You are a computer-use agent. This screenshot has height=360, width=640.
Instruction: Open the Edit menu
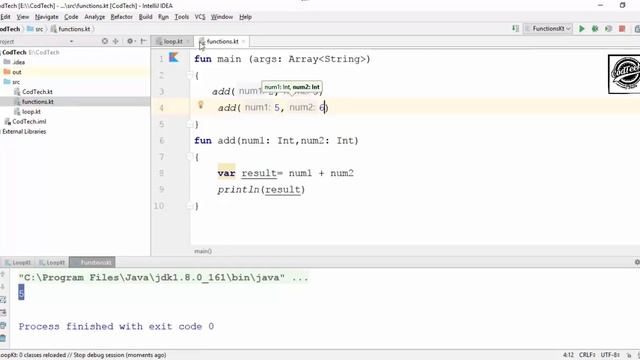click(5, 17)
